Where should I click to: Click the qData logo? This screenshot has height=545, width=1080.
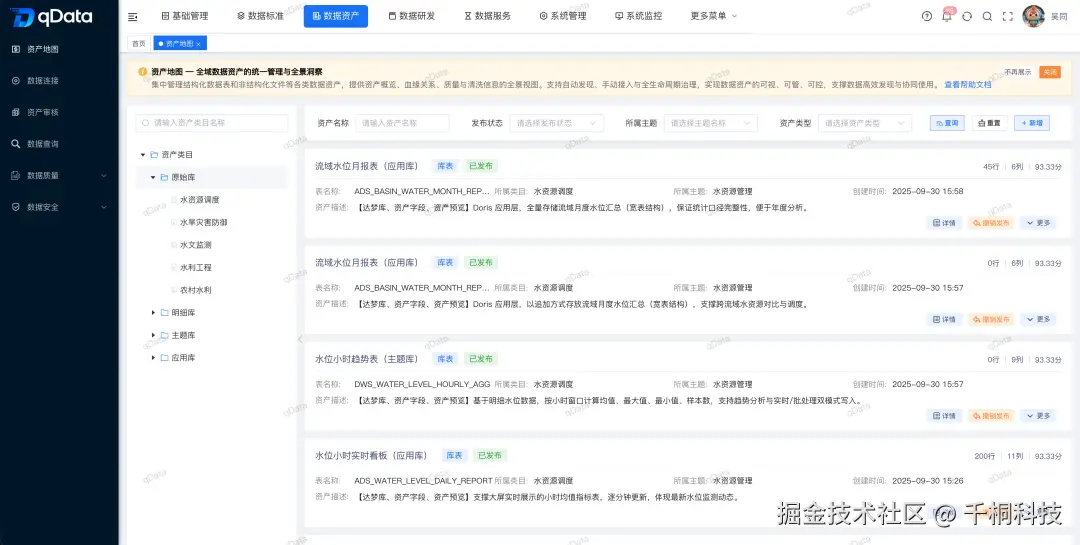52,17
